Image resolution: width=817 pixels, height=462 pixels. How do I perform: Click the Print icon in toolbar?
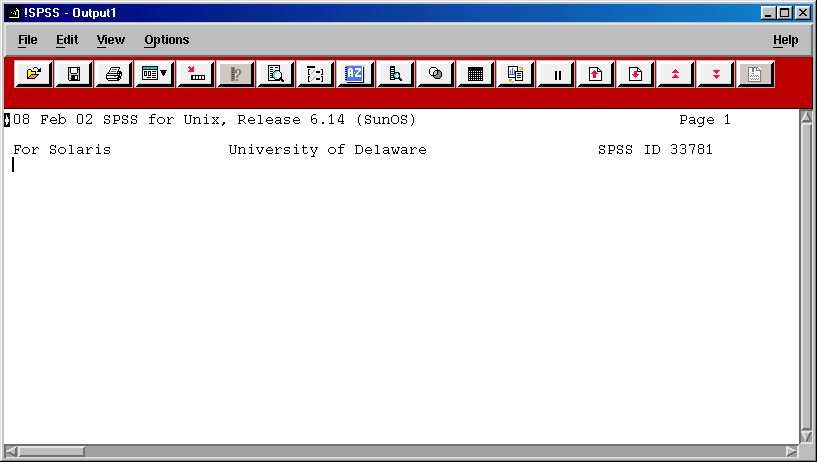pos(114,74)
